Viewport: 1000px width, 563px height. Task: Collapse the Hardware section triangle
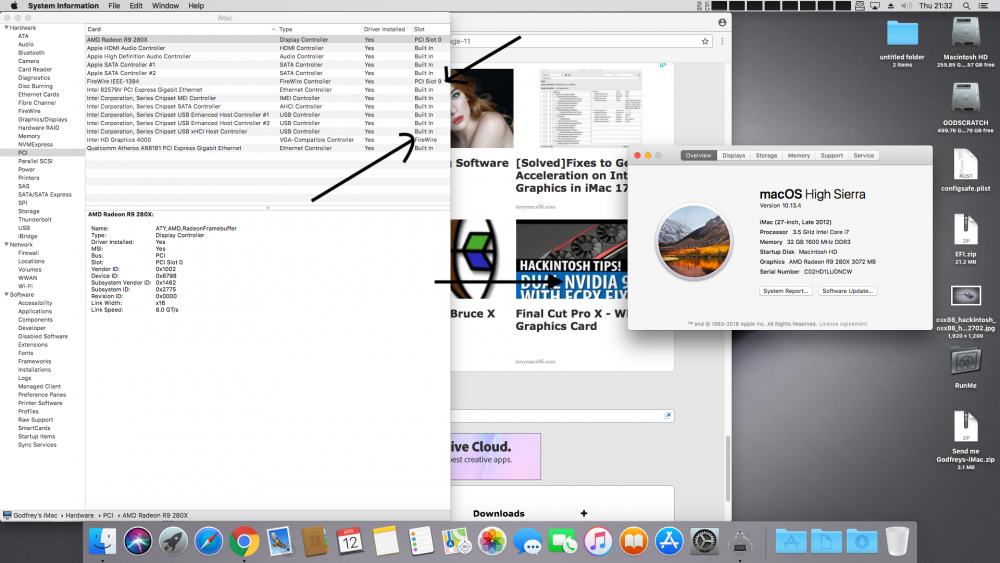(6, 28)
